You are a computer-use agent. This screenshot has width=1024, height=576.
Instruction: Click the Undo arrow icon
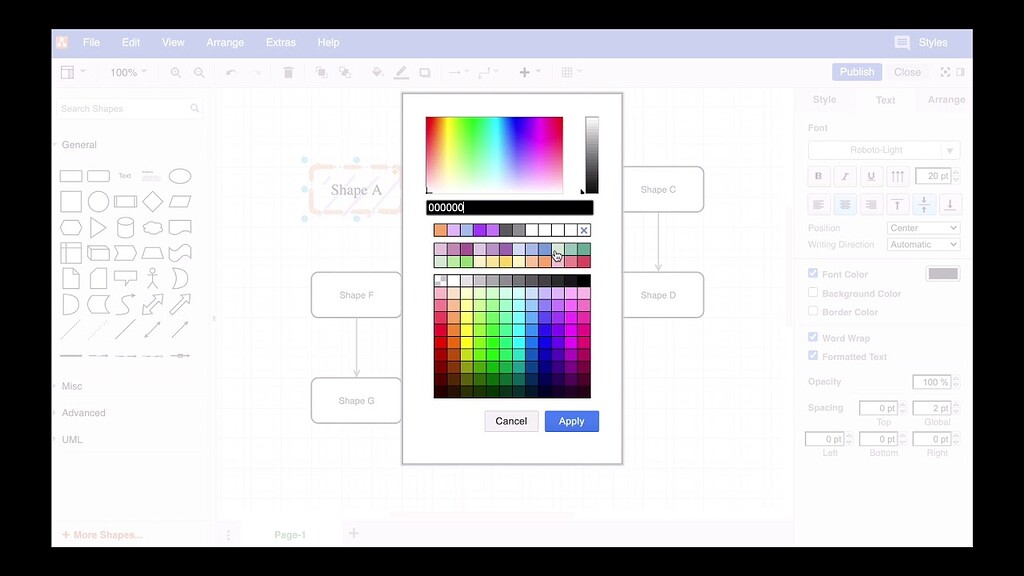230,72
